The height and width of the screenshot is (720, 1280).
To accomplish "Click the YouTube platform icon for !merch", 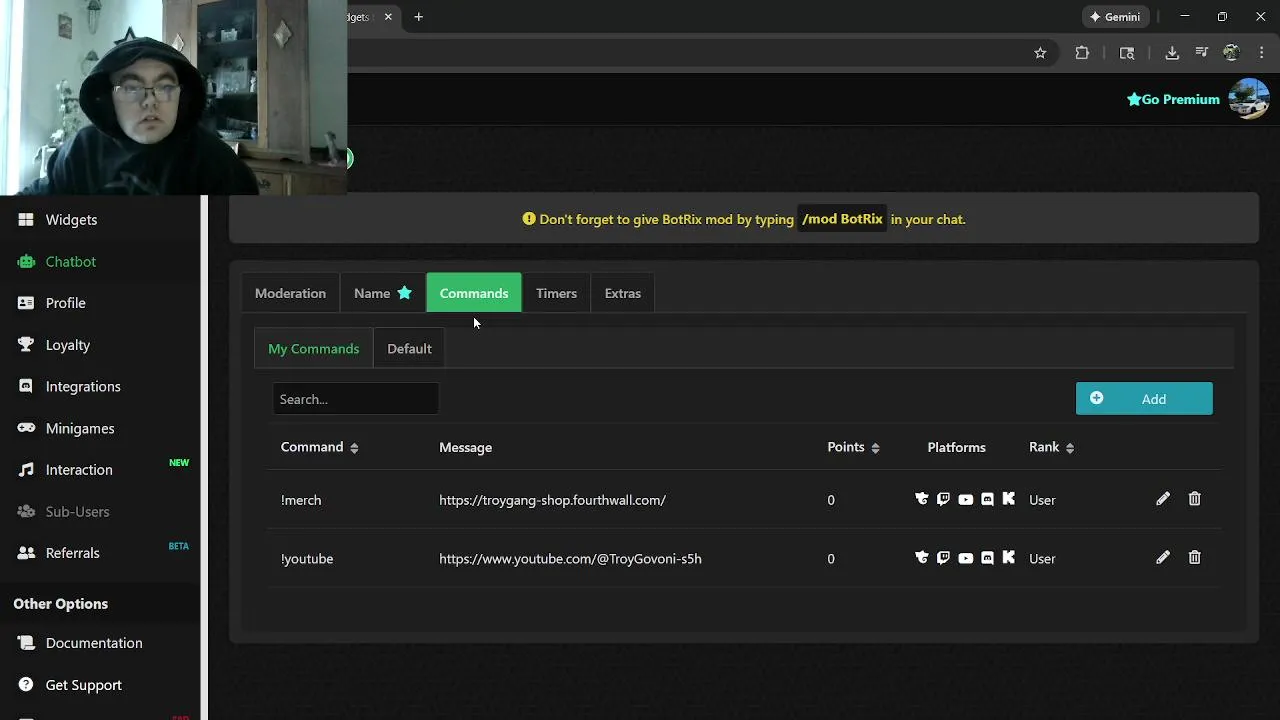I will point(965,499).
